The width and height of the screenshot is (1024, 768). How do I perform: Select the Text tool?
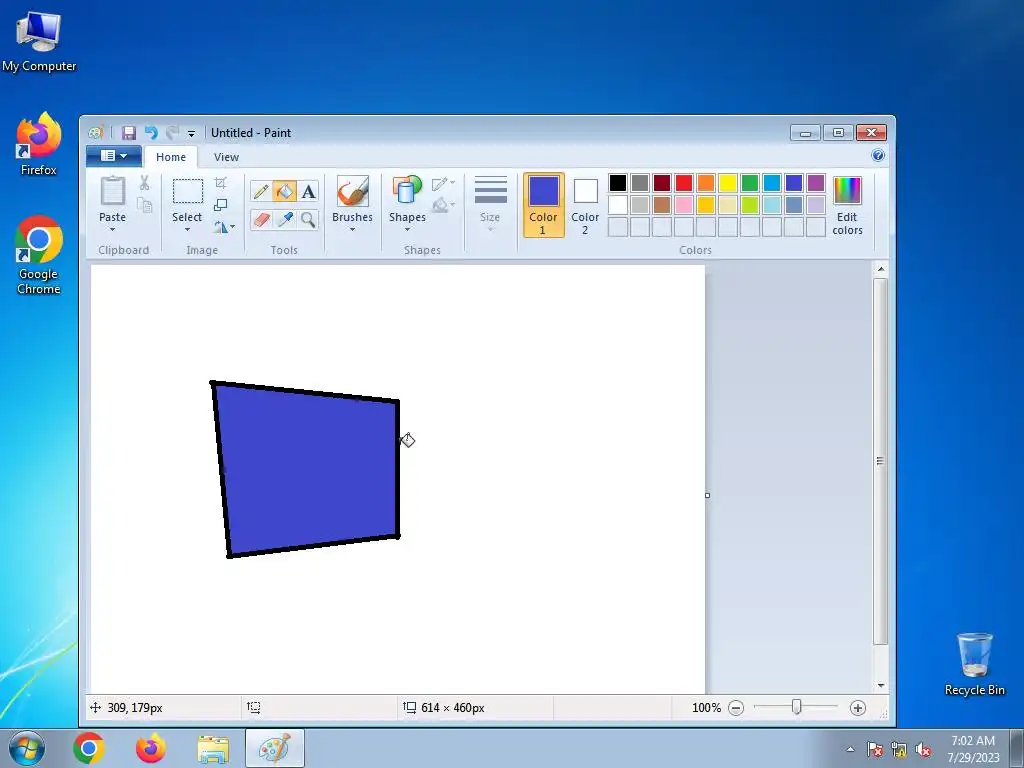pyautogui.click(x=308, y=191)
